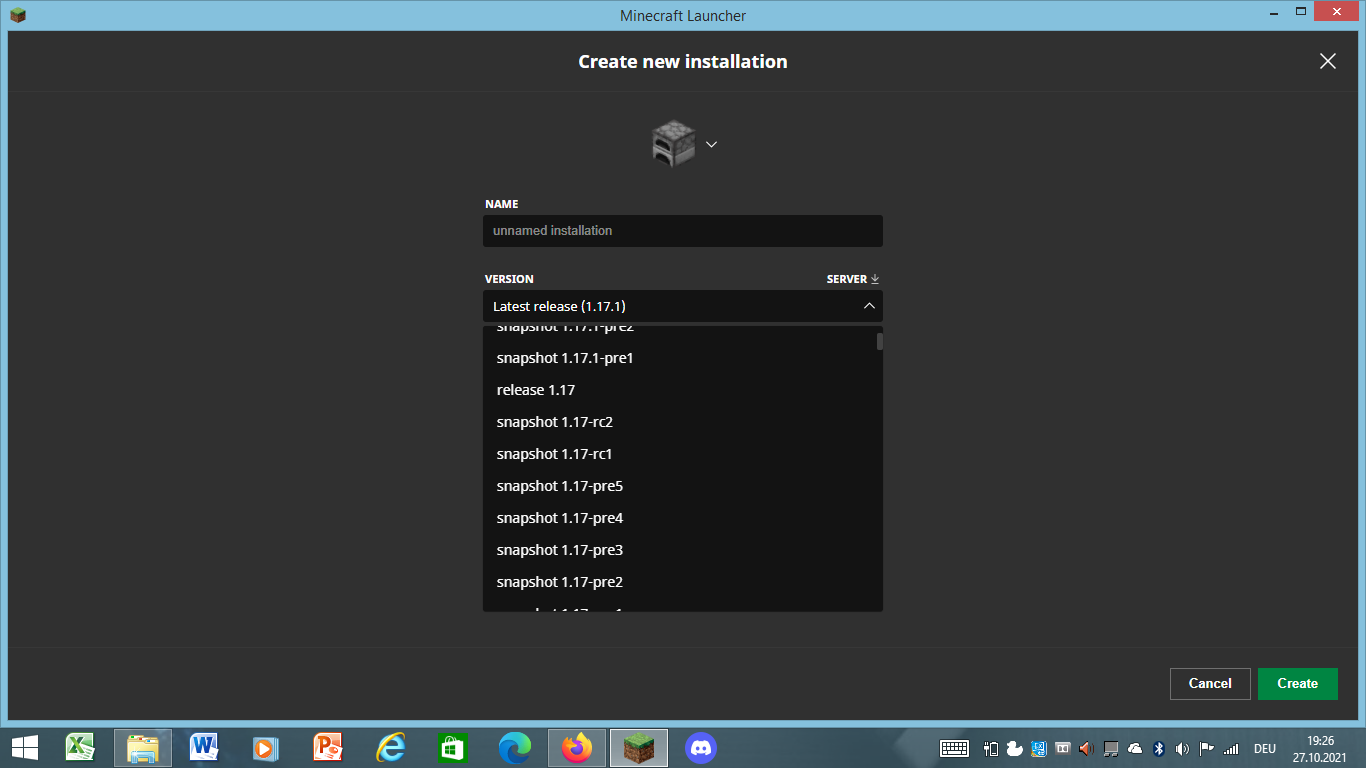Screen dimensions: 1366x768
Task: Click the version list scrollbar thumb
Action: pos(880,341)
